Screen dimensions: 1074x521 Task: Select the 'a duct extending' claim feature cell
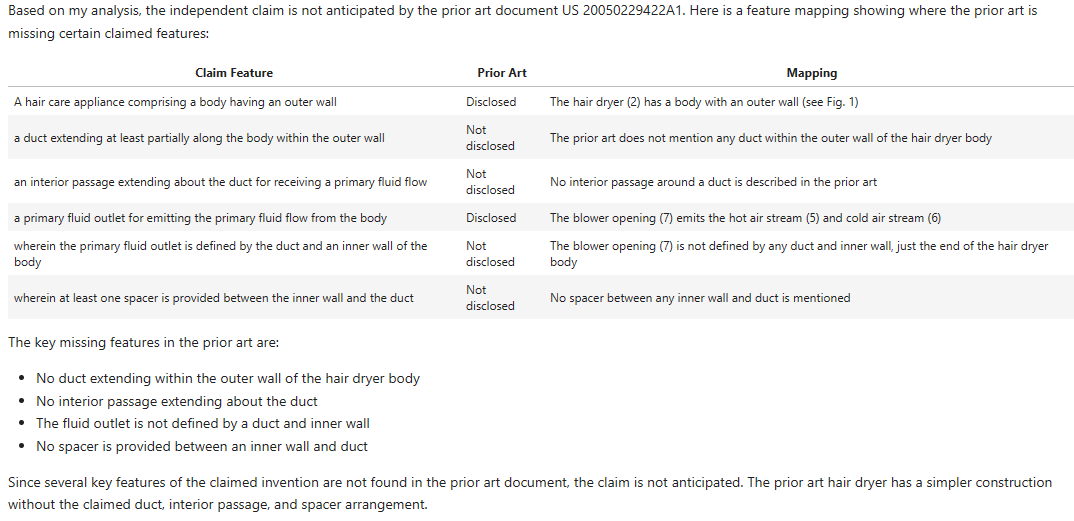point(199,138)
